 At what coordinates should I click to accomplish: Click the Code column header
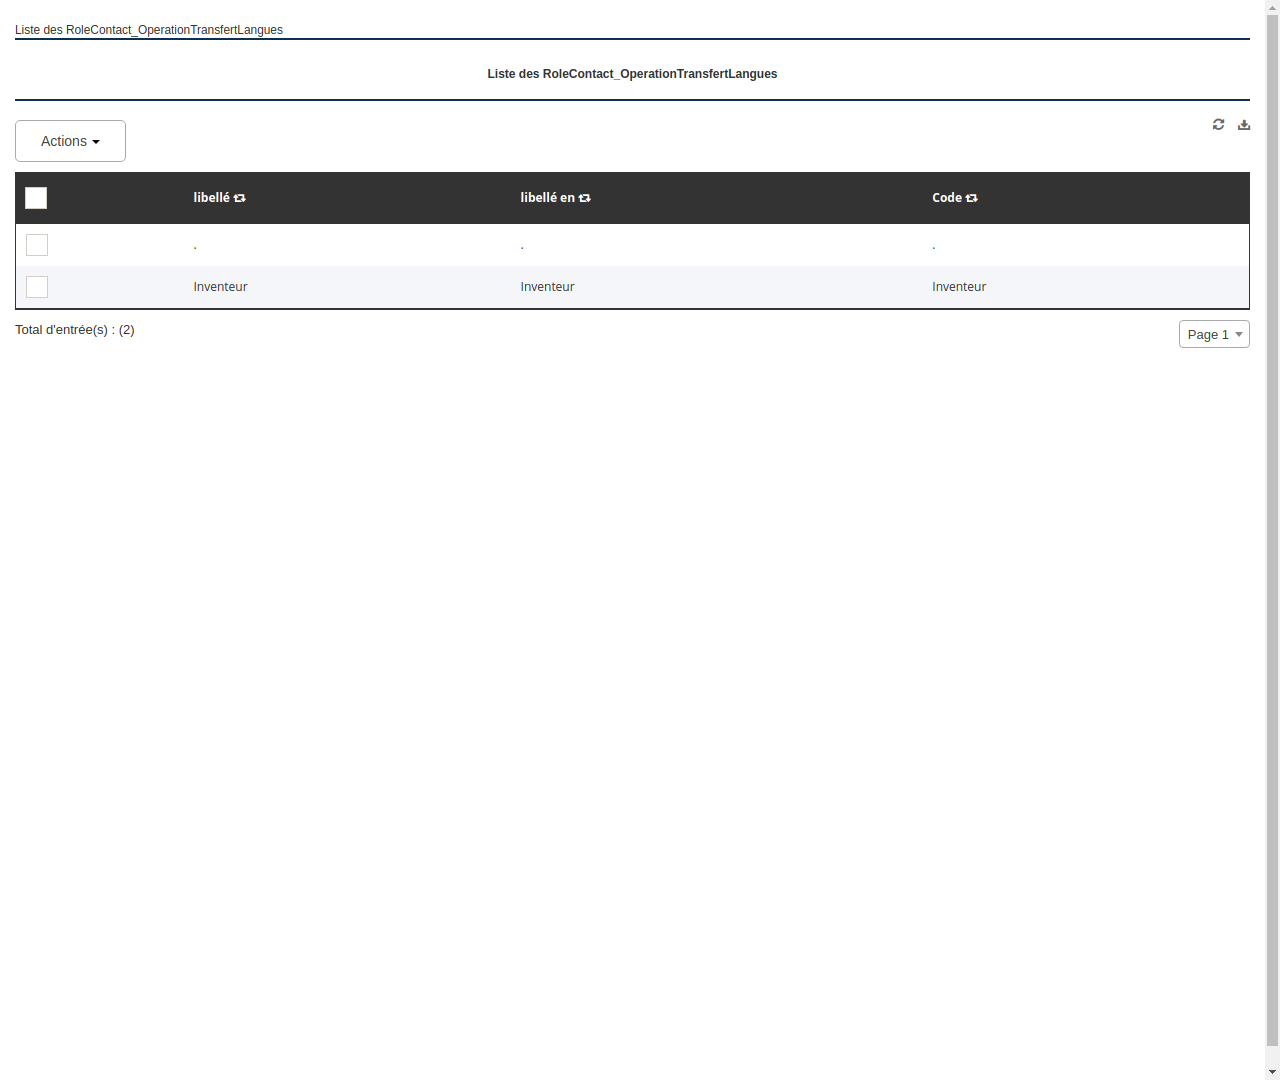coord(946,198)
